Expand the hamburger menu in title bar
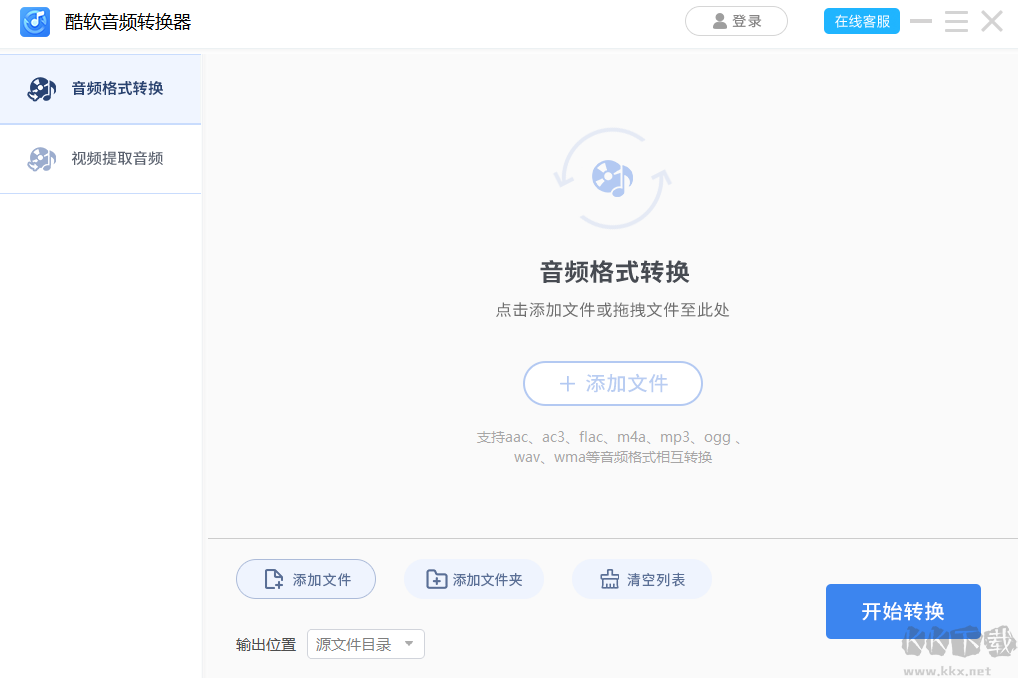 tap(956, 21)
